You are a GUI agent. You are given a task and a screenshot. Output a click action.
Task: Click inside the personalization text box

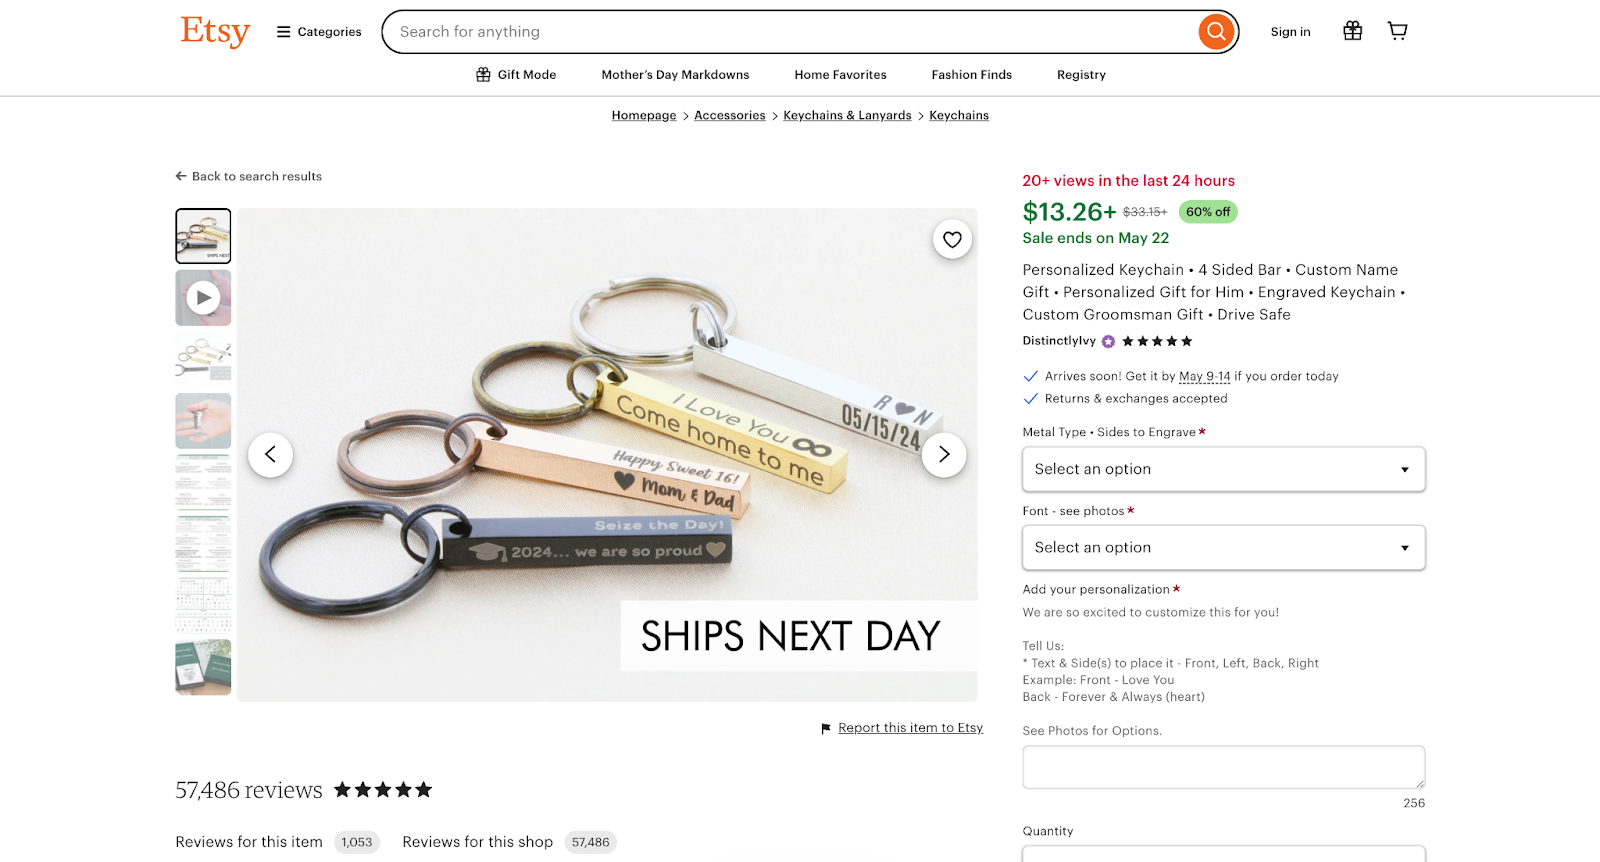point(1222,766)
